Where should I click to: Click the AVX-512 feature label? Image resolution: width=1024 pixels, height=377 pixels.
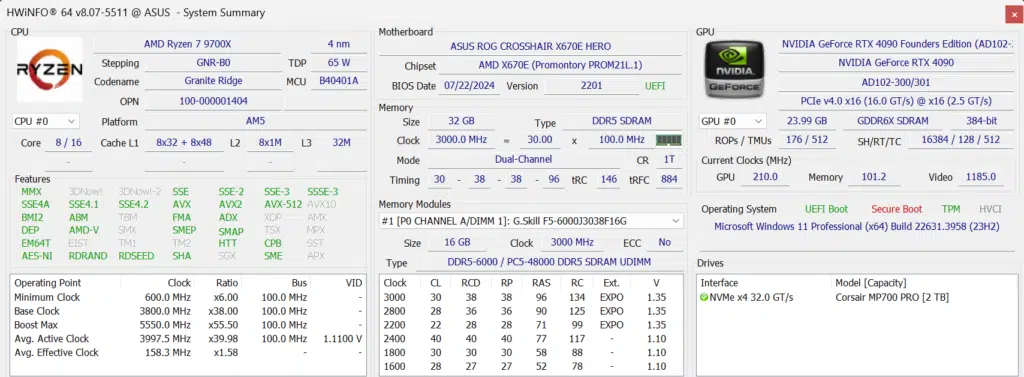pos(283,205)
